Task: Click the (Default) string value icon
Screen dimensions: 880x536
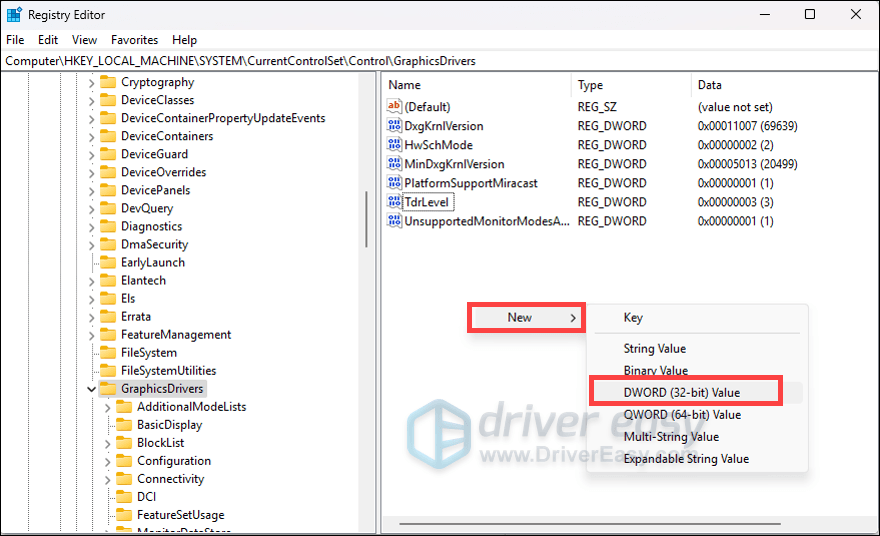Action: coord(394,107)
